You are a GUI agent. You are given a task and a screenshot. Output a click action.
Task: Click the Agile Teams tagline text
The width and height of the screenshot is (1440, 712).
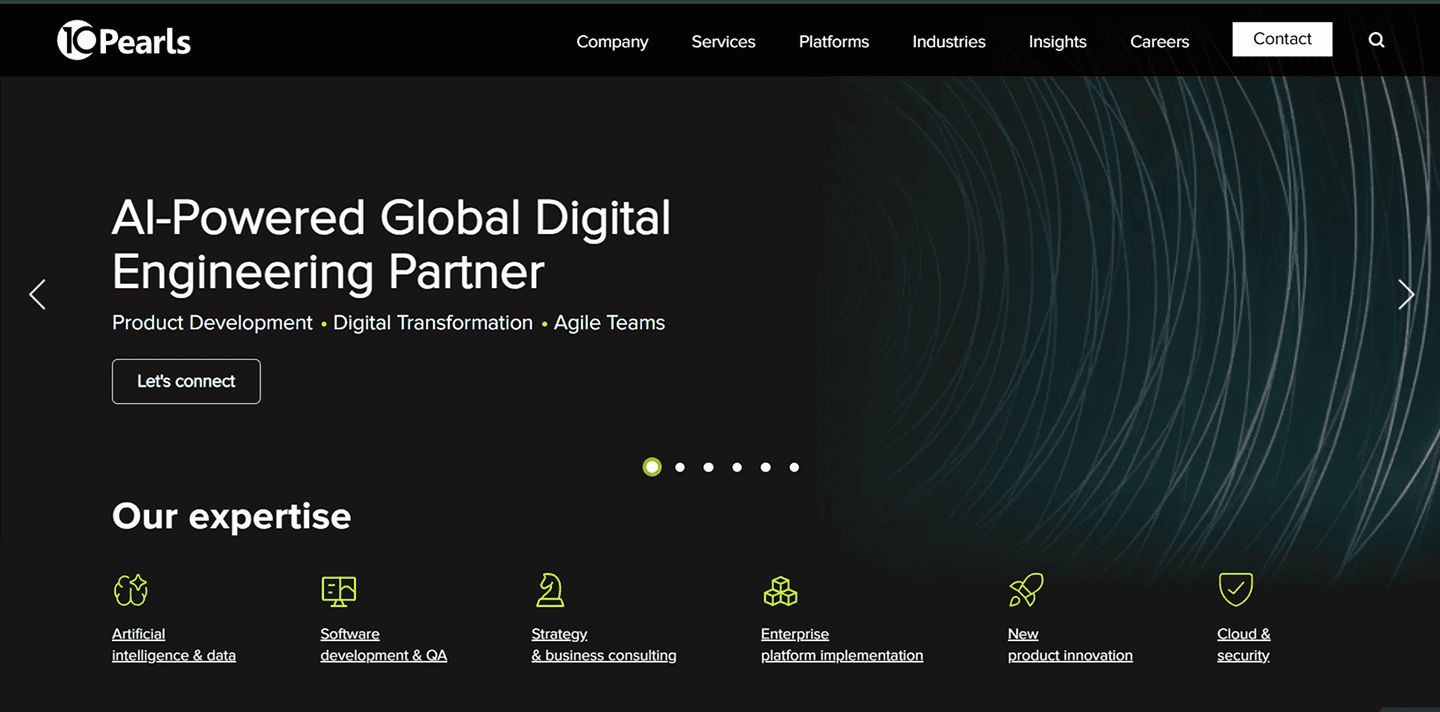(609, 323)
